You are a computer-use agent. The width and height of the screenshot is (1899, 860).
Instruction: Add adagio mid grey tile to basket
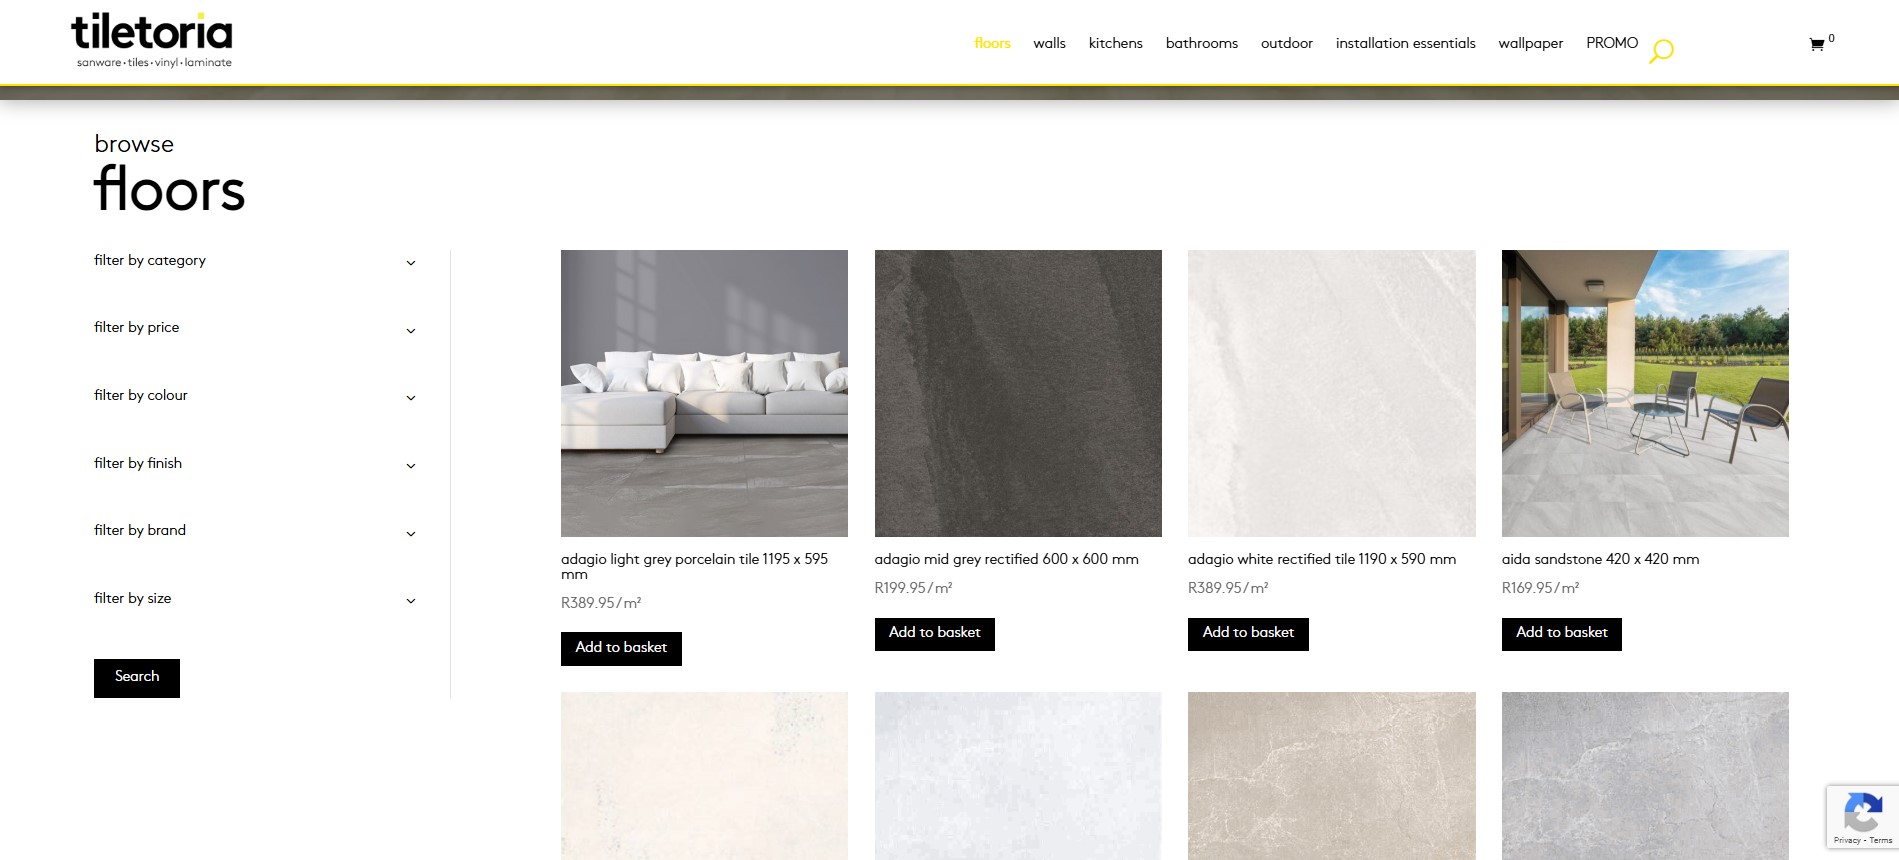pos(934,633)
